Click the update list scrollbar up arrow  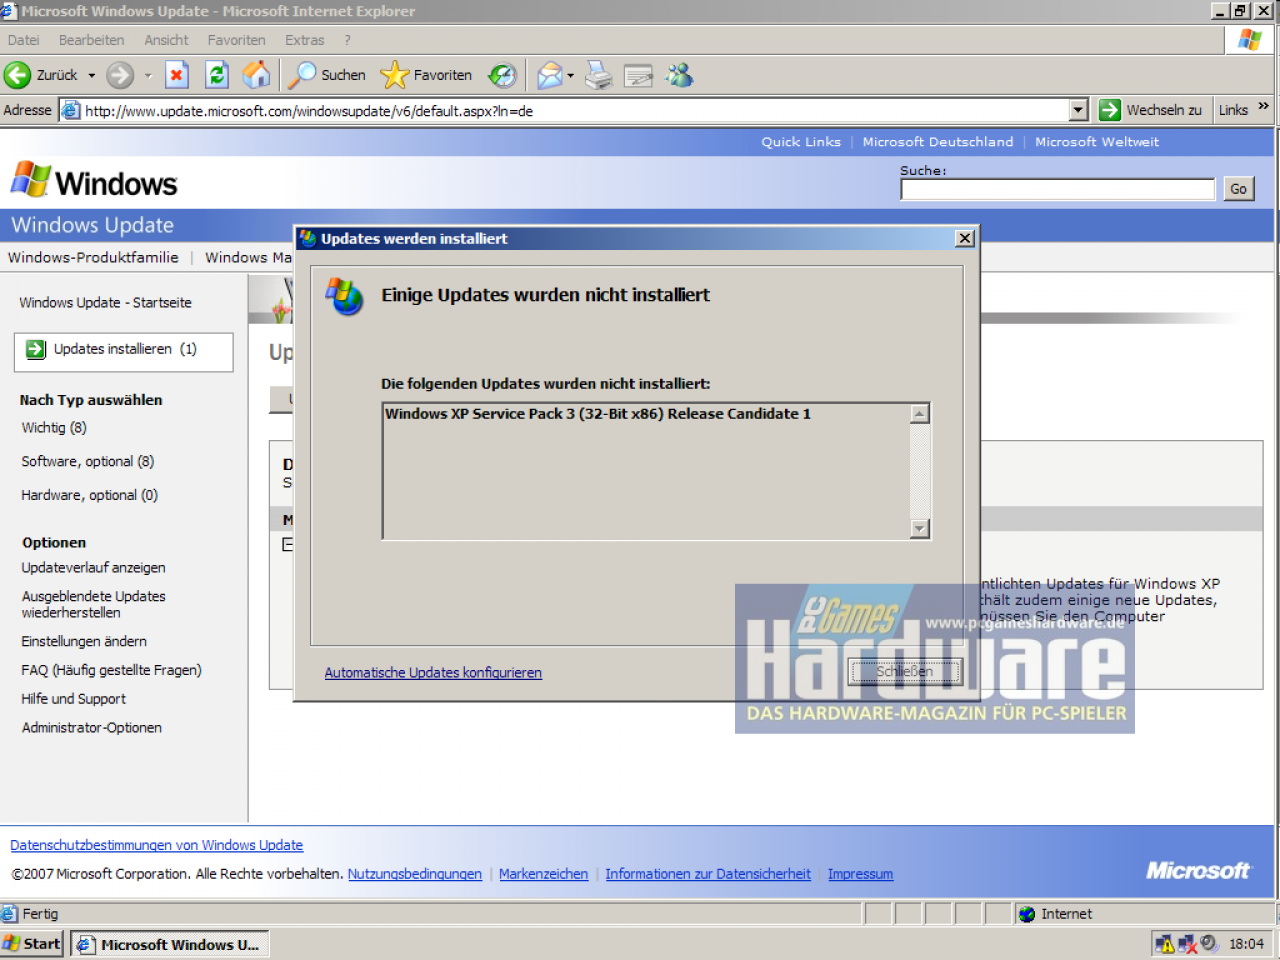(x=920, y=413)
